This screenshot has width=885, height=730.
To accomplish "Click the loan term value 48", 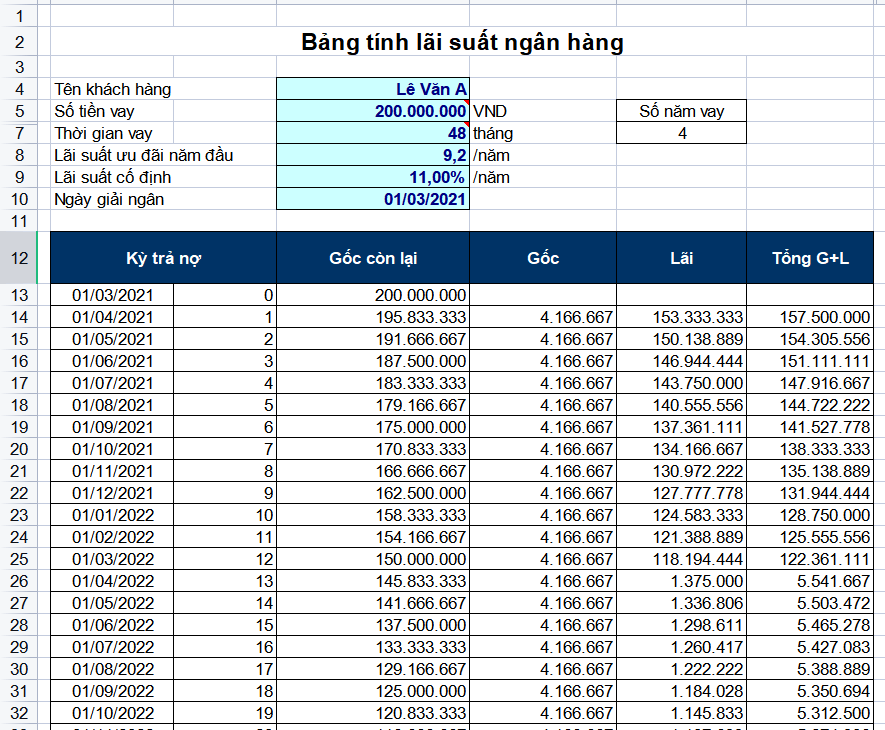I will point(372,133).
